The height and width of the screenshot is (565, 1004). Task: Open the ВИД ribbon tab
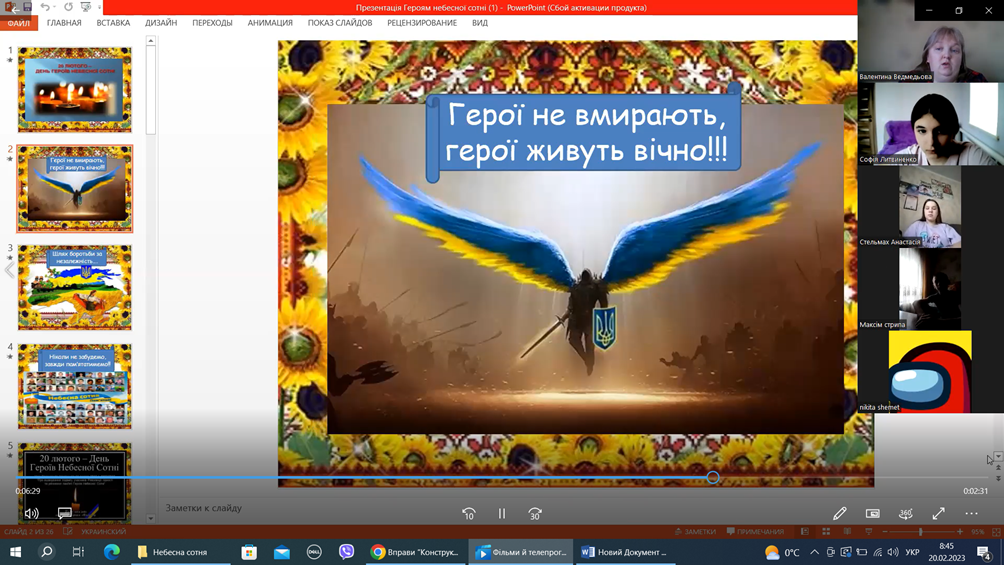pyautogui.click(x=480, y=23)
